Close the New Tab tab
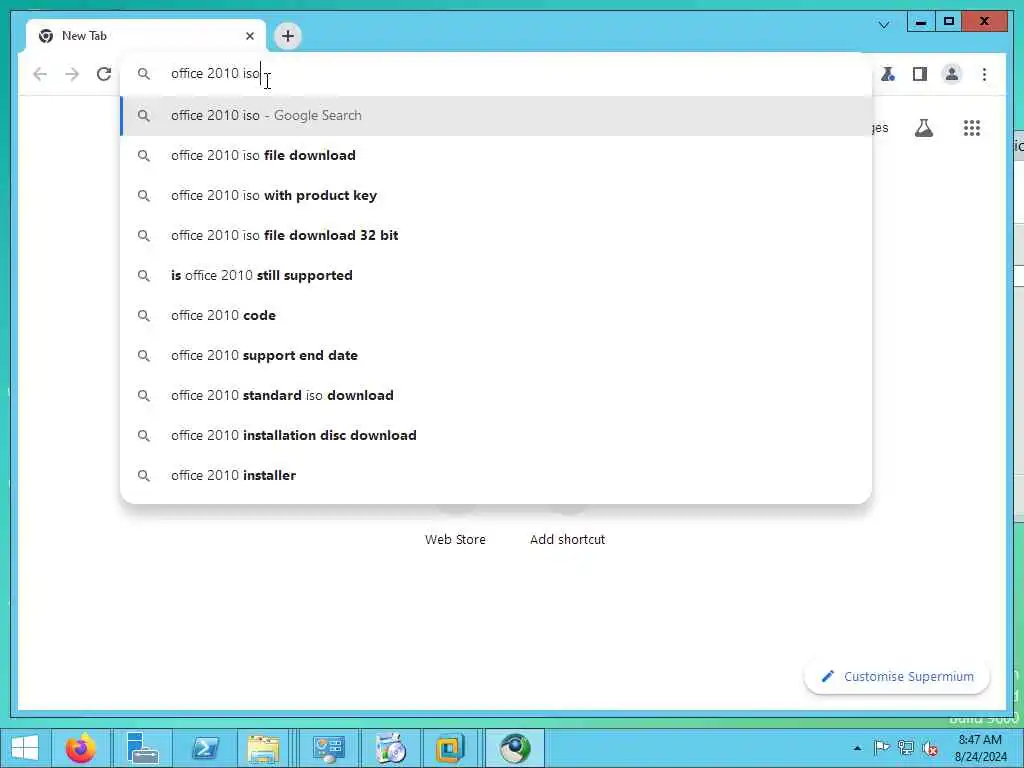Image resolution: width=1024 pixels, height=768 pixels. click(x=249, y=36)
